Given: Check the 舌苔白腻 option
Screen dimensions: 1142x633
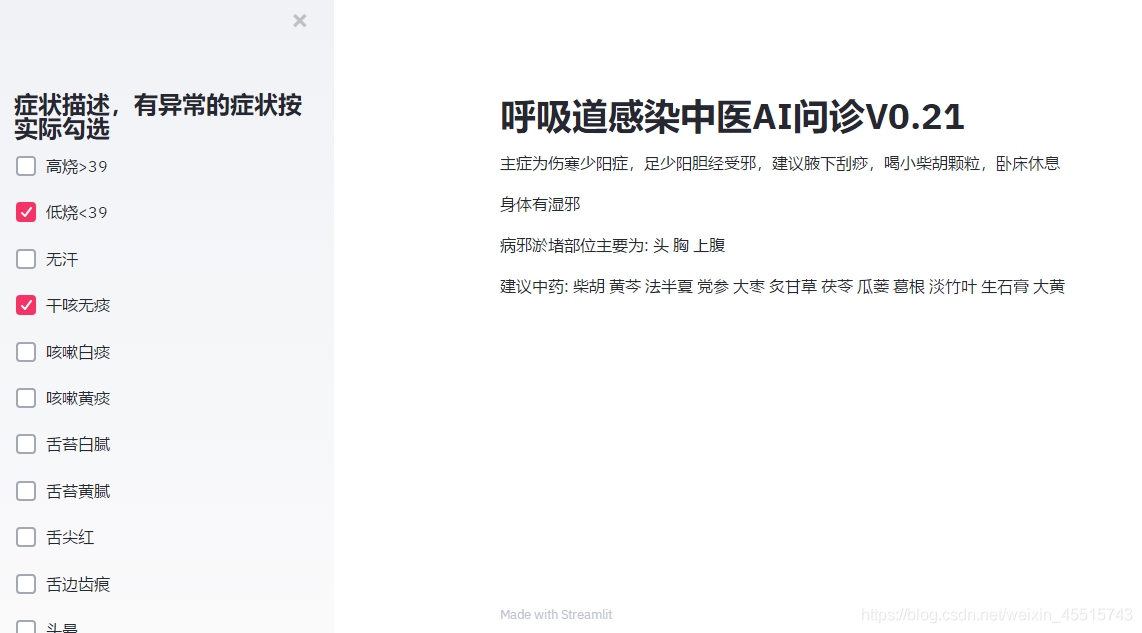Looking at the screenshot, I should pyautogui.click(x=26, y=444).
